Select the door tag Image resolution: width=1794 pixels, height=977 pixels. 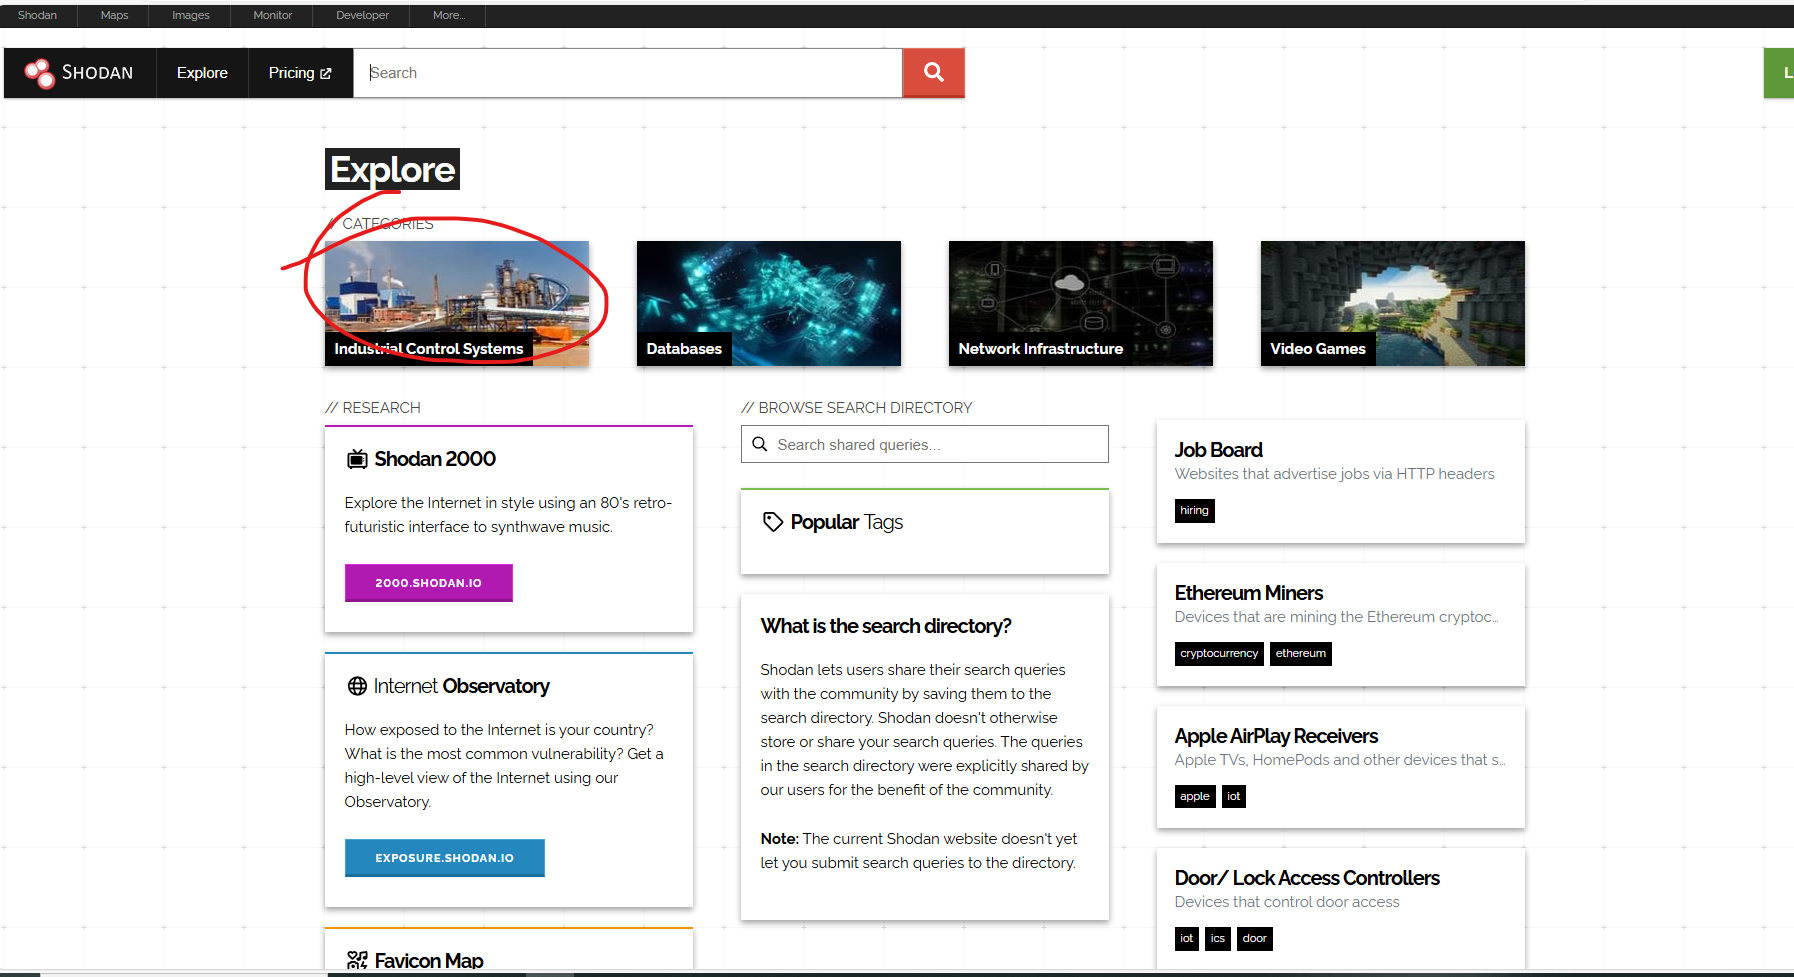(x=1255, y=939)
